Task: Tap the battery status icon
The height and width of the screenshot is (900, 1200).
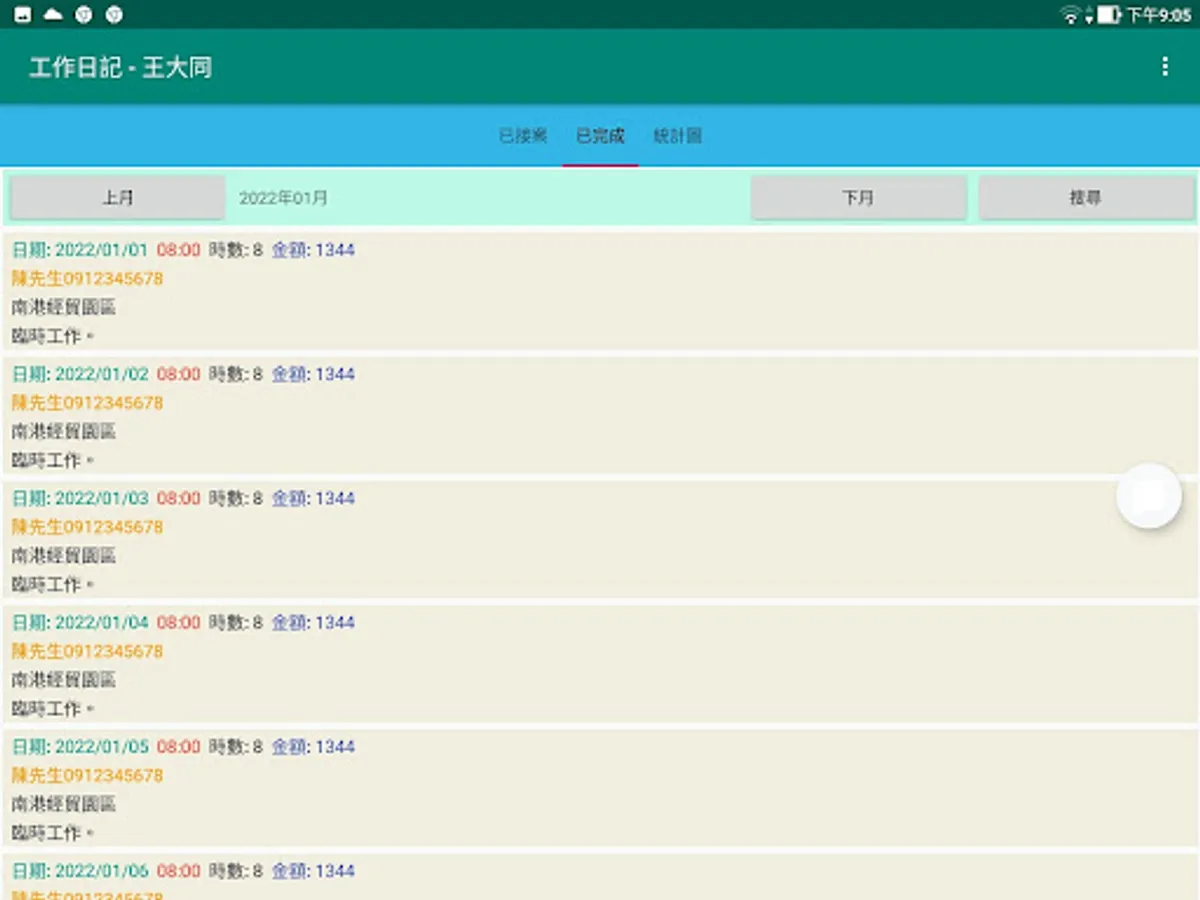Action: [x=1108, y=14]
